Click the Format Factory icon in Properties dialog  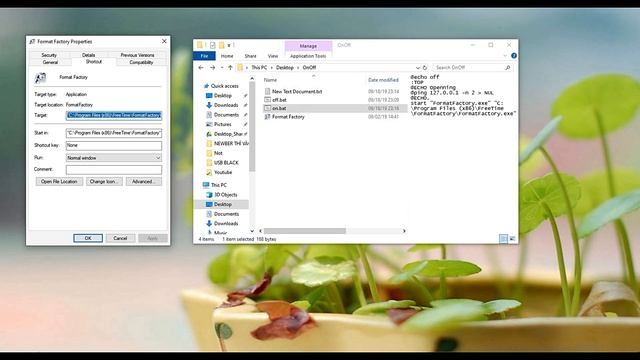40,77
